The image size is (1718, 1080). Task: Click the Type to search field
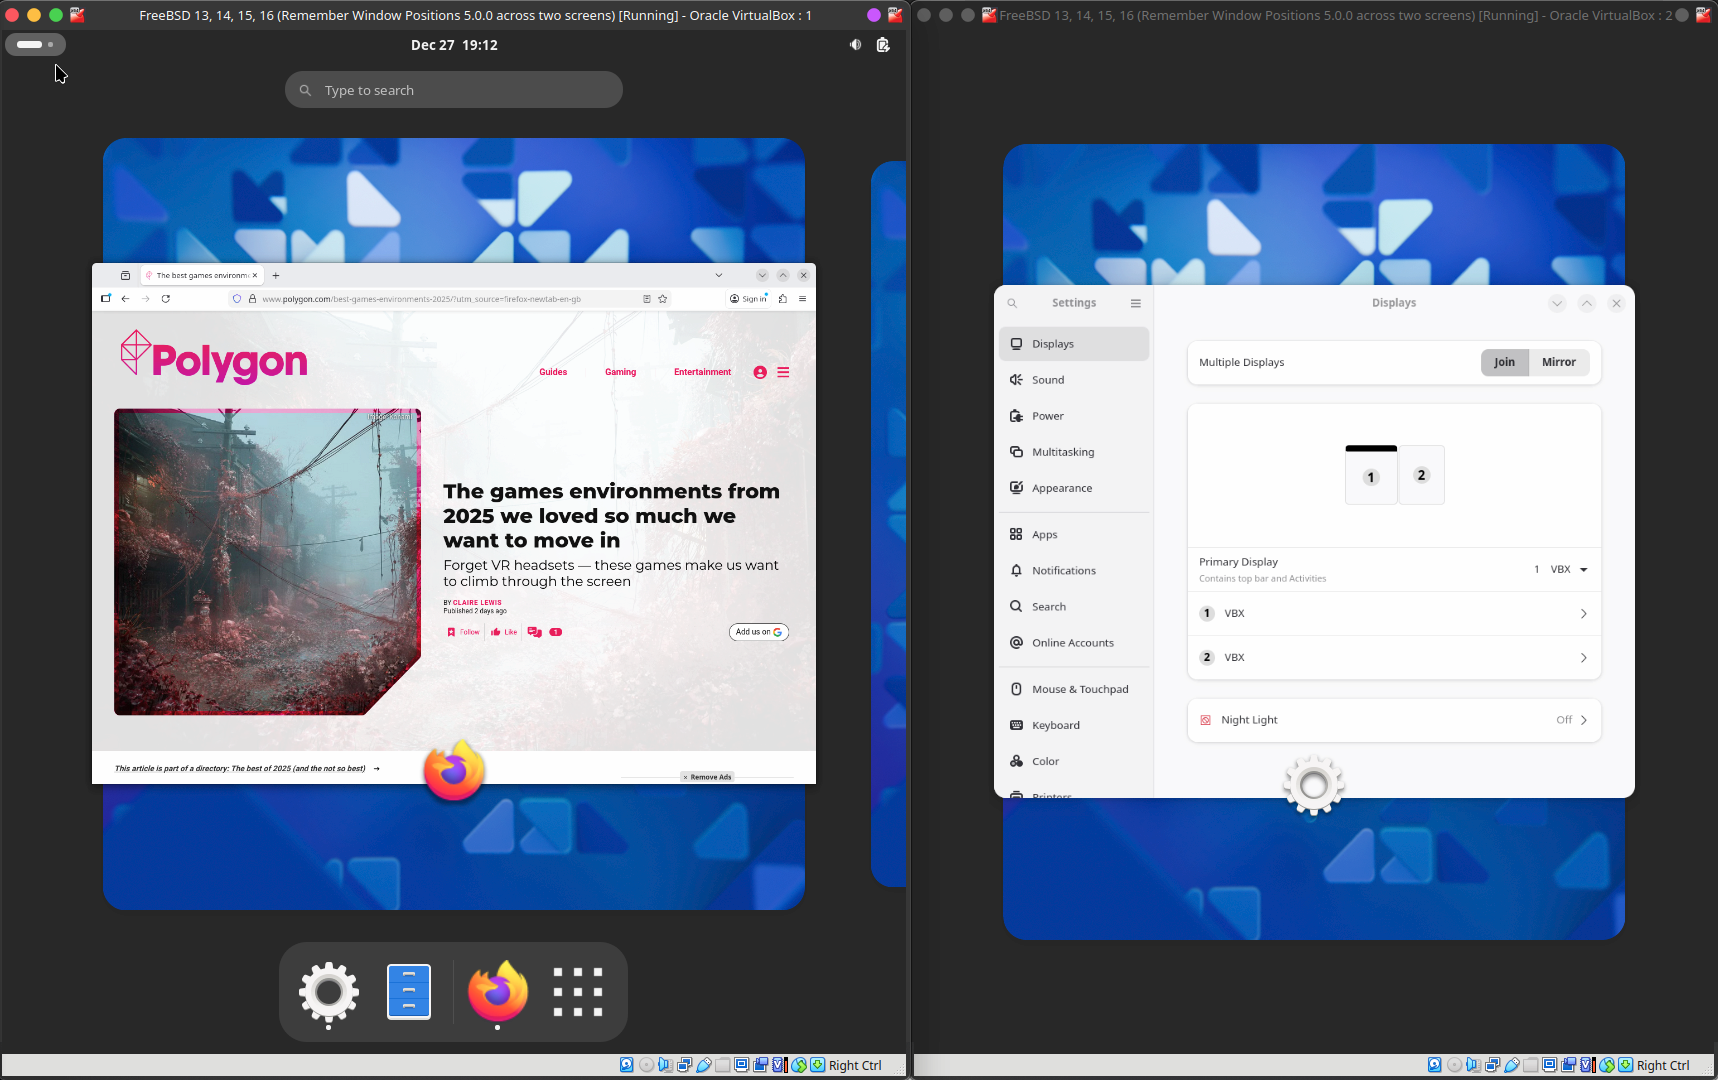454,90
